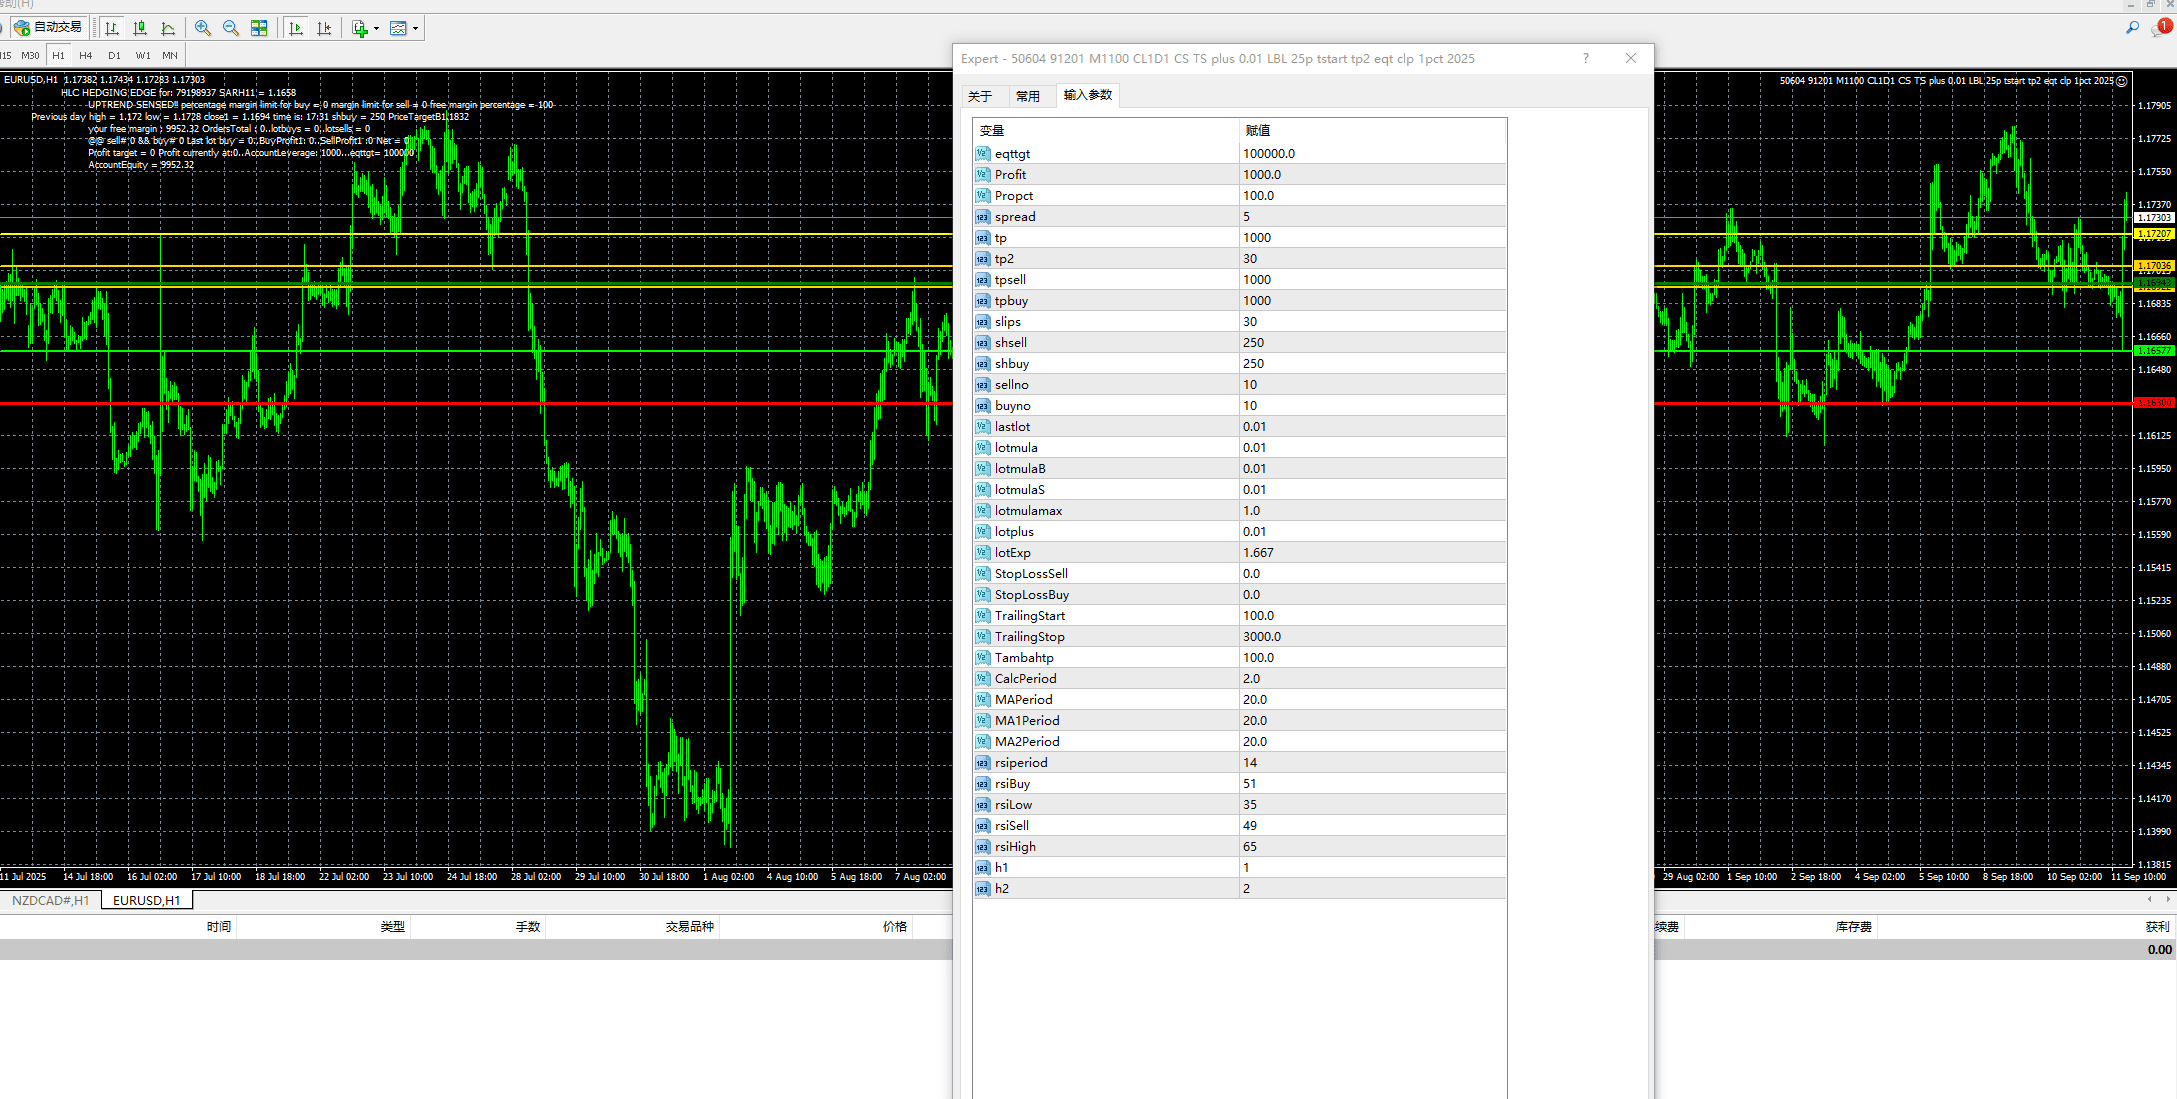Open the search magnifier at top right
The width and height of the screenshot is (2177, 1099).
[x=2132, y=28]
